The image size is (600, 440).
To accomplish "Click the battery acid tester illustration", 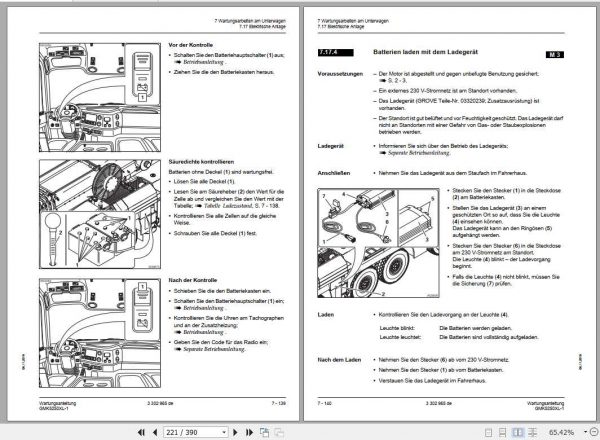I will 100,214.
